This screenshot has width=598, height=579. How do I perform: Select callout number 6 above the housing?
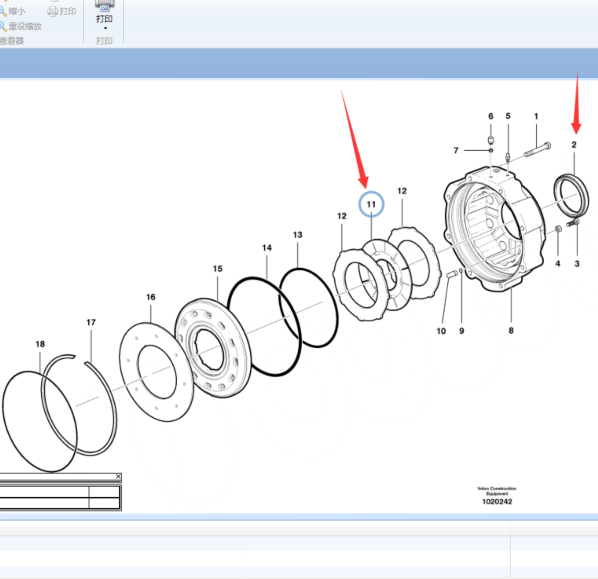[491, 116]
